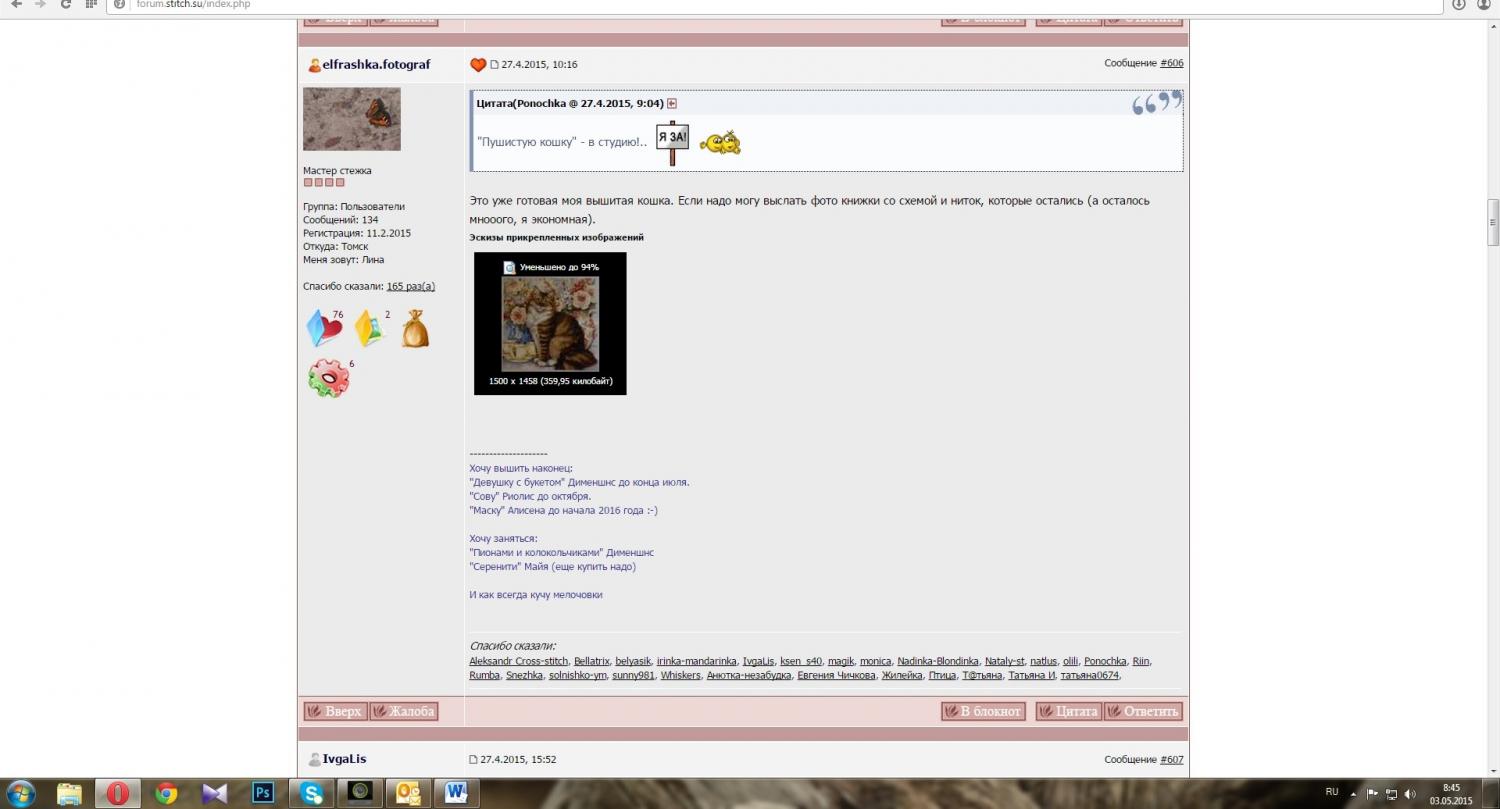Open the embroidered cat image thumbnail
Viewport: 1500px width, 809px height.
(549, 324)
